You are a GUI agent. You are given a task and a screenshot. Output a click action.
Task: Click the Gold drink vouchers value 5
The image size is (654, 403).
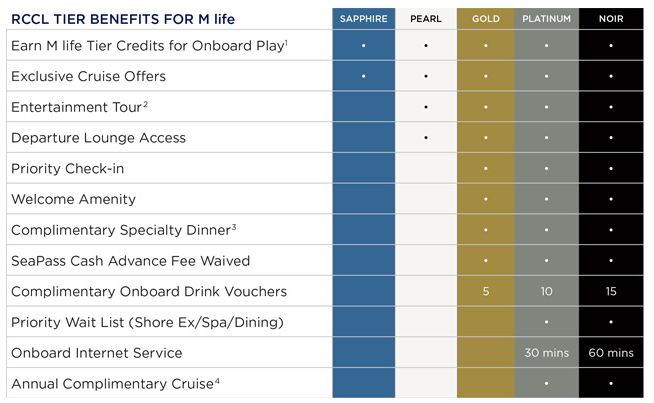486,291
